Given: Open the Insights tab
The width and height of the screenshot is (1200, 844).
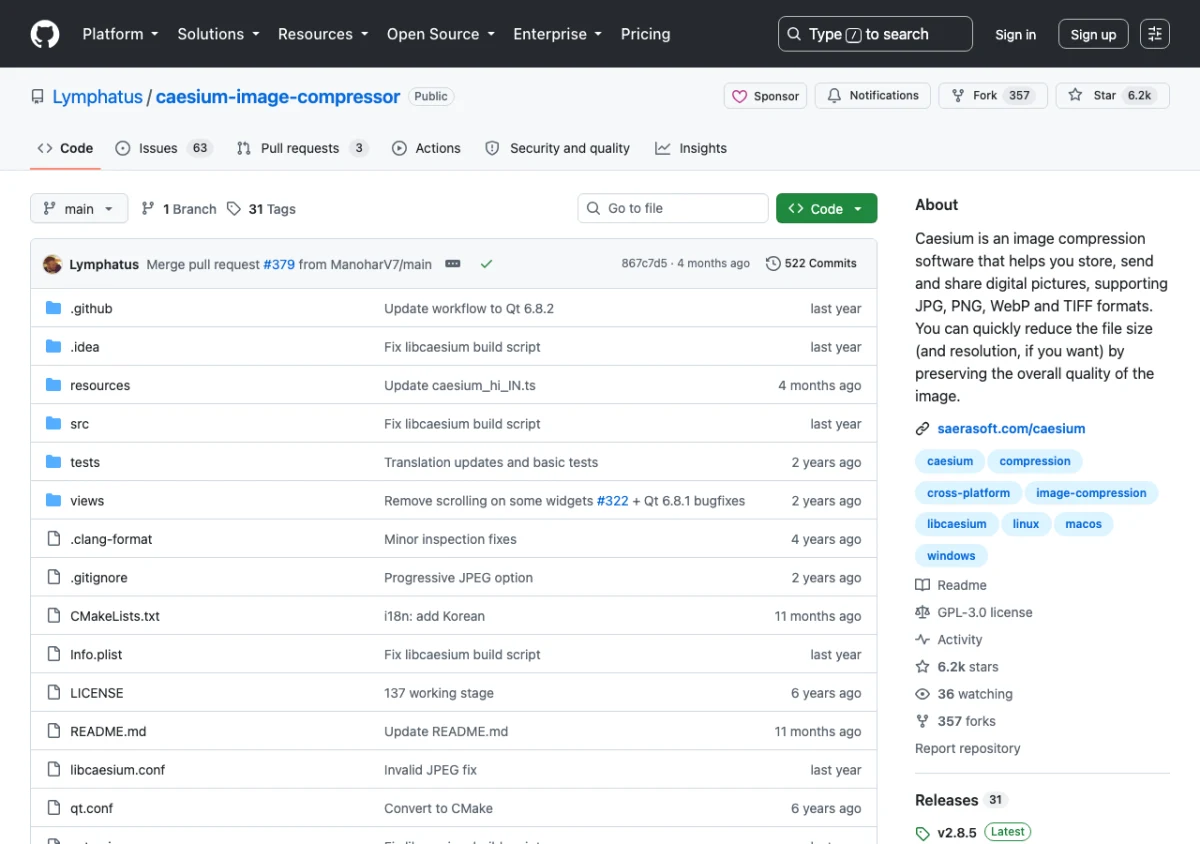Looking at the screenshot, I should point(691,148).
